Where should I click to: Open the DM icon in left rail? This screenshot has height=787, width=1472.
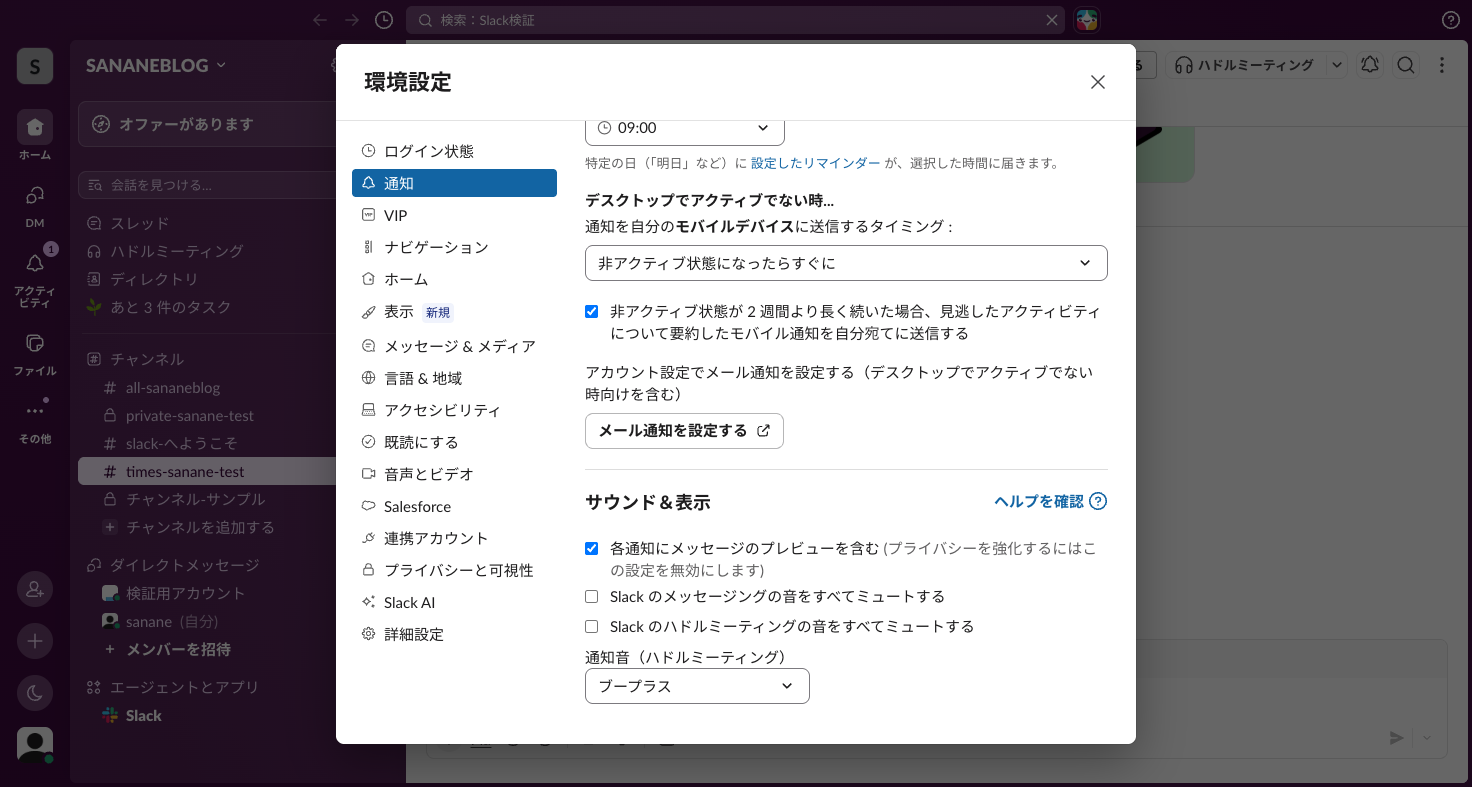pyautogui.click(x=35, y=195)
